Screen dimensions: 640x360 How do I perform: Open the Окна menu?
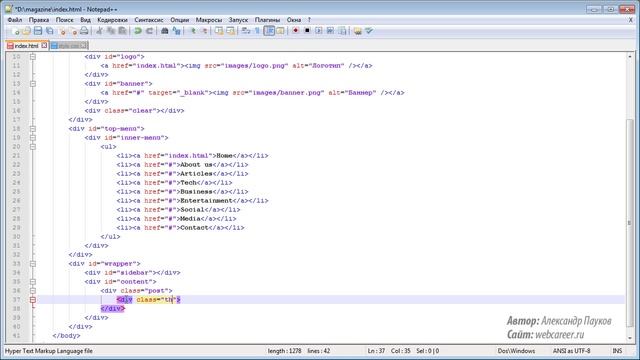coord(294,20)
